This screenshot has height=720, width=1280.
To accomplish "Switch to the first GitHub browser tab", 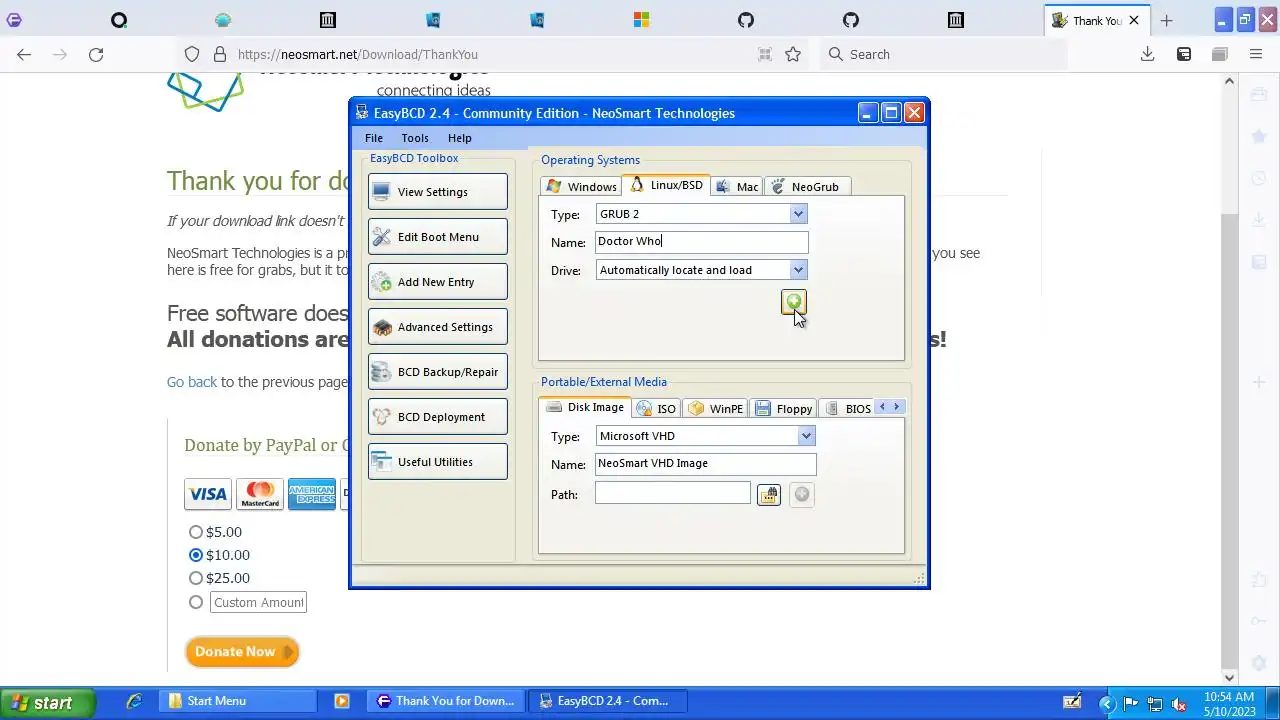I will tap(746, 20).
